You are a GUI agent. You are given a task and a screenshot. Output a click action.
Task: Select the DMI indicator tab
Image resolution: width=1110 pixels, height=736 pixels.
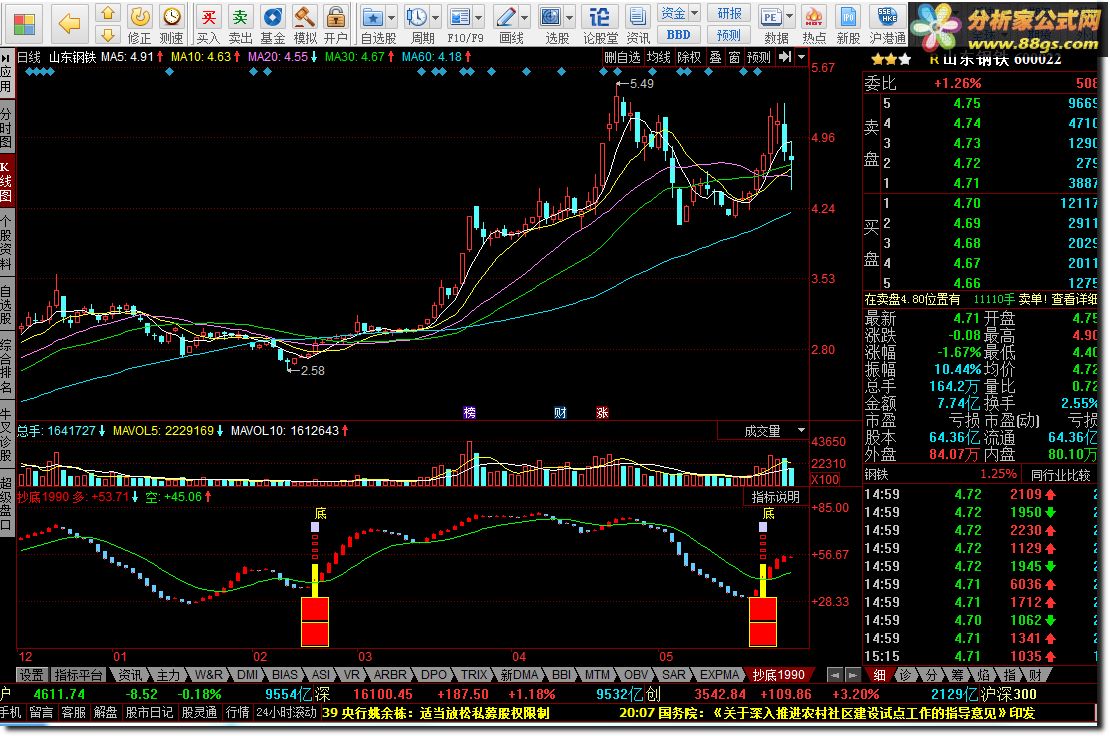pyautogui.click(x=247, y=675)
